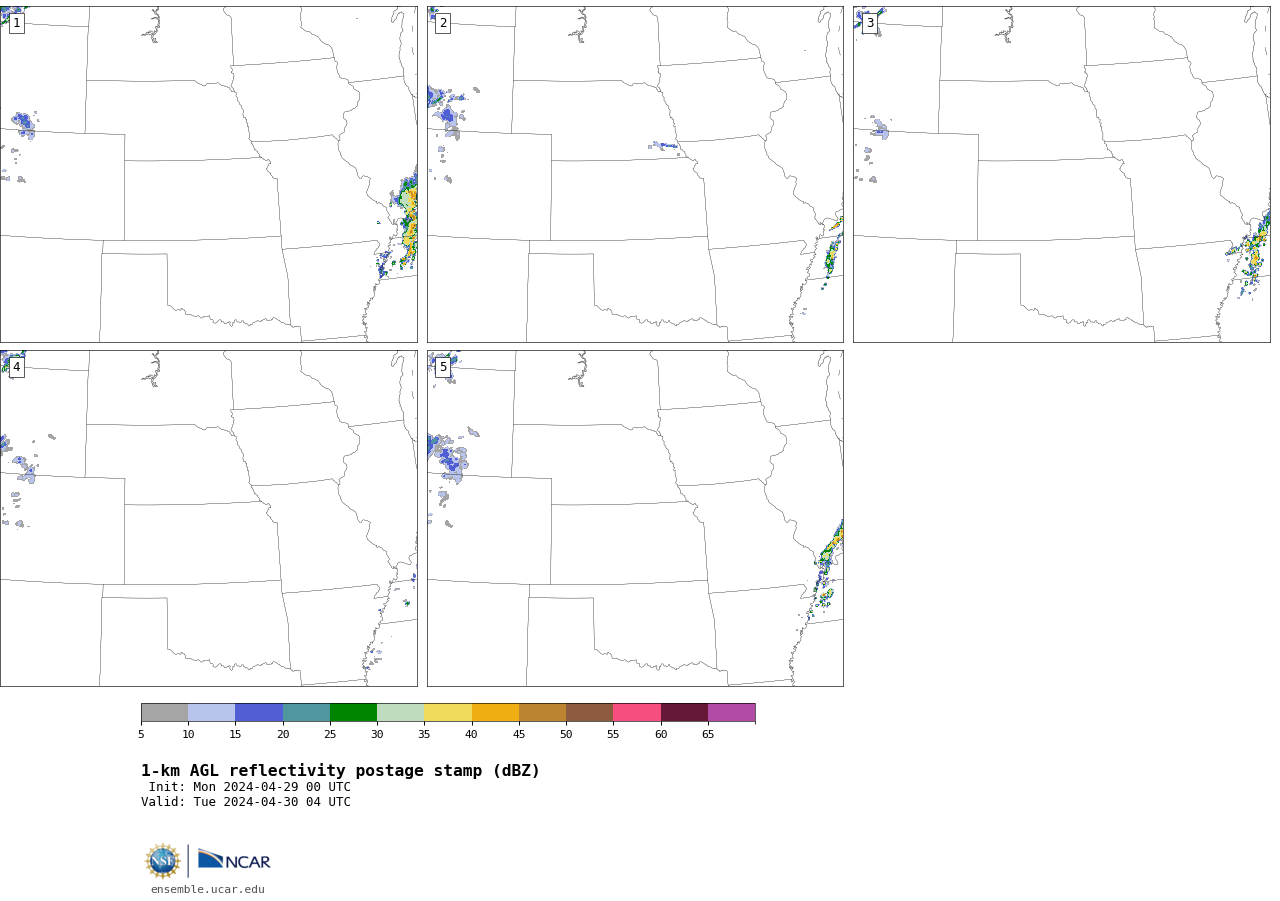Image resolution: width=1280 pixels, height=901 pixels.
Task: Select the yellow 35-40 dBZ swatch
Action: pyautogui.click(x=448, y=712)
